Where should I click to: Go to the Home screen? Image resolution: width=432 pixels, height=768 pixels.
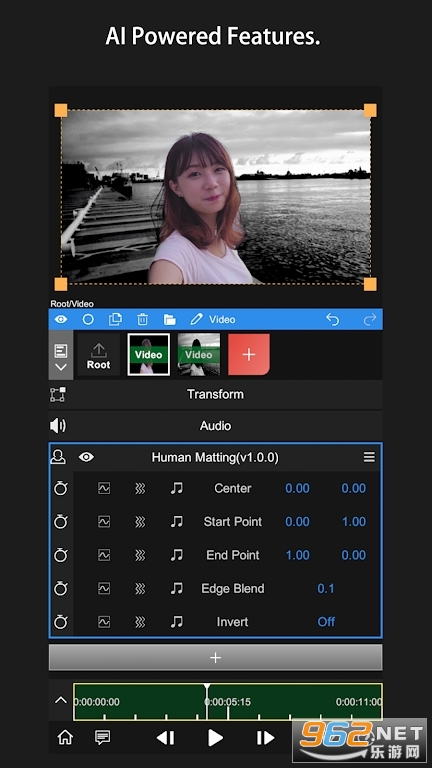click(x=65, y=737)
